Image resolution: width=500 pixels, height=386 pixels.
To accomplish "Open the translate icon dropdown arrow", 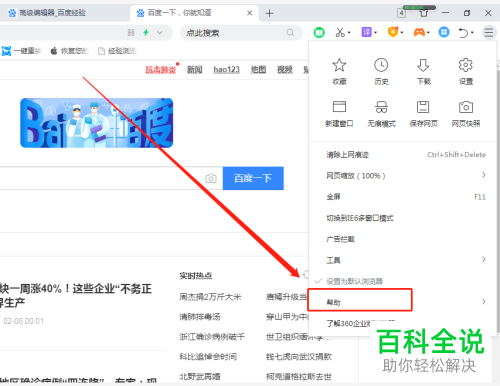I will click(375, 33).
